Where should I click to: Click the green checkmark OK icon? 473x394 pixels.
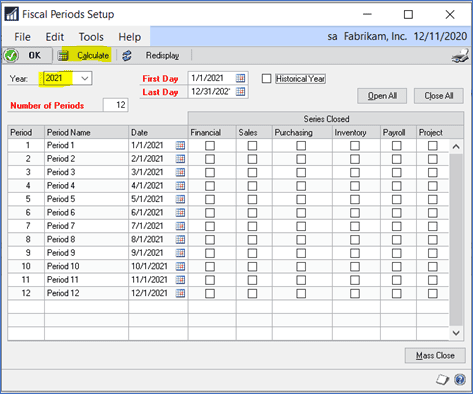(11, 55)
